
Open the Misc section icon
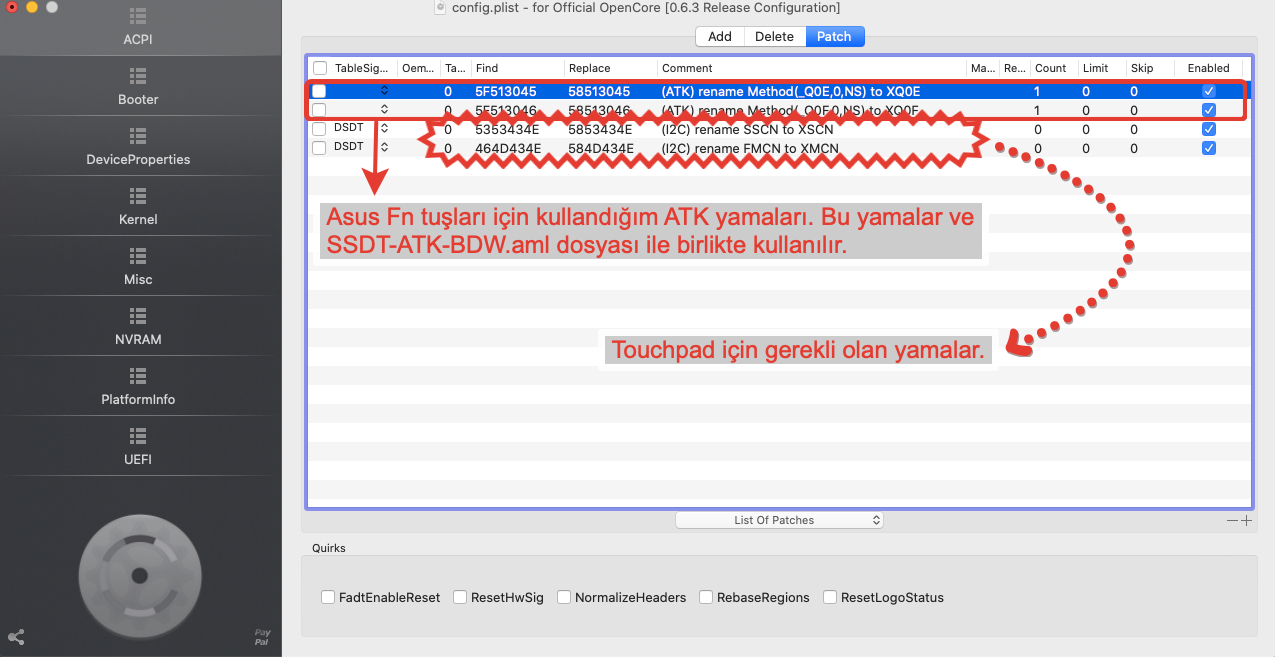click(138, 256)
